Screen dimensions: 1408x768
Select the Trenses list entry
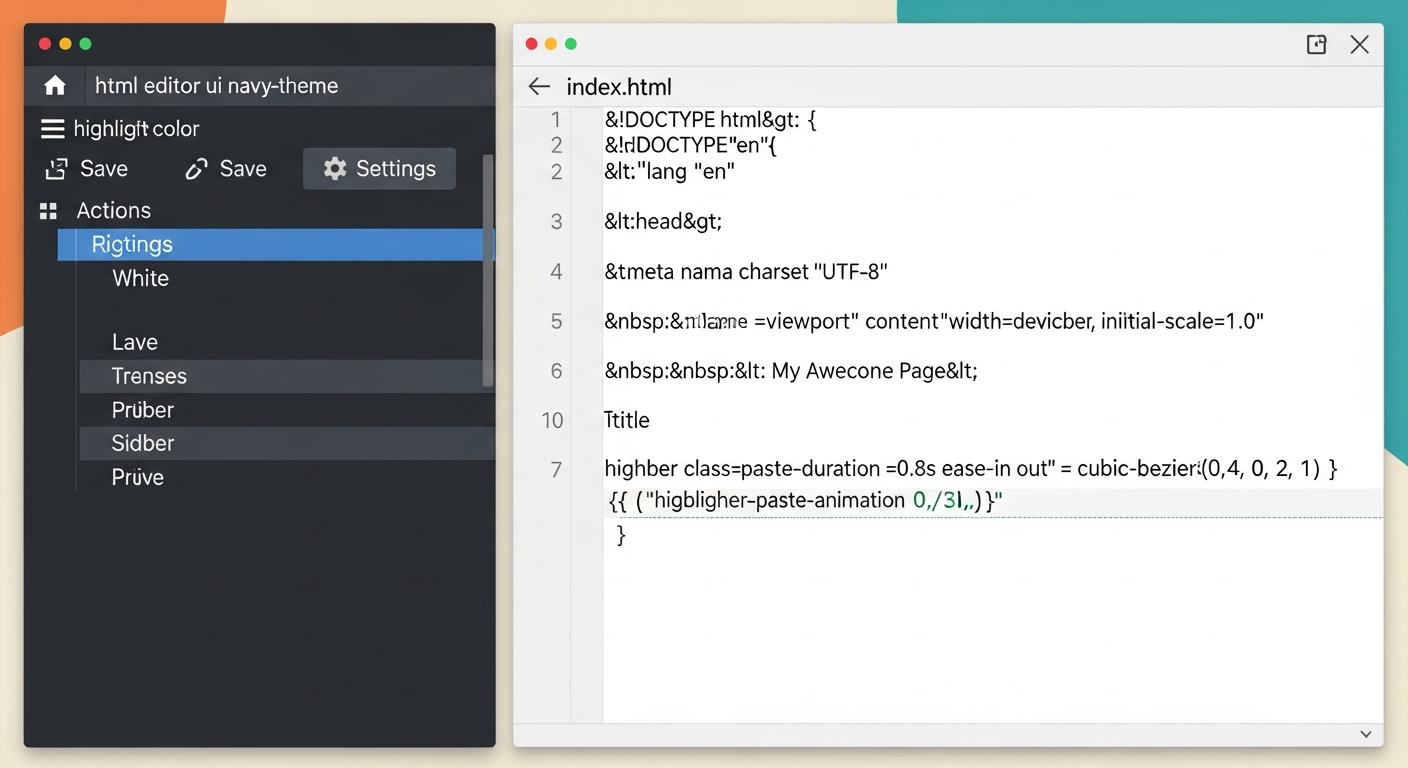(x=149, y=376)
